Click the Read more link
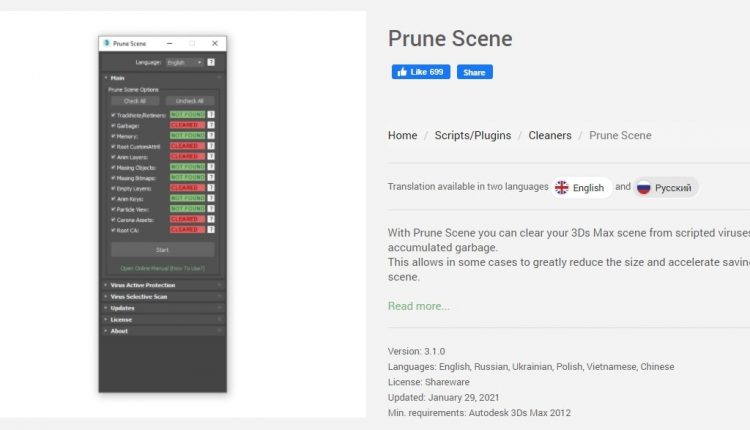The image size is (750, 430). click(418, 306)
